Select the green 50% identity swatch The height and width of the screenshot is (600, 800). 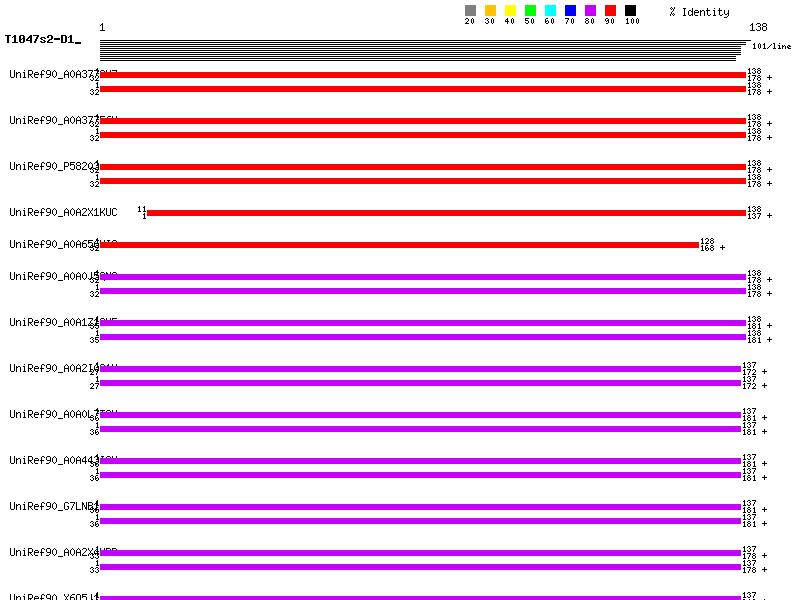click(x=530, y=11)
